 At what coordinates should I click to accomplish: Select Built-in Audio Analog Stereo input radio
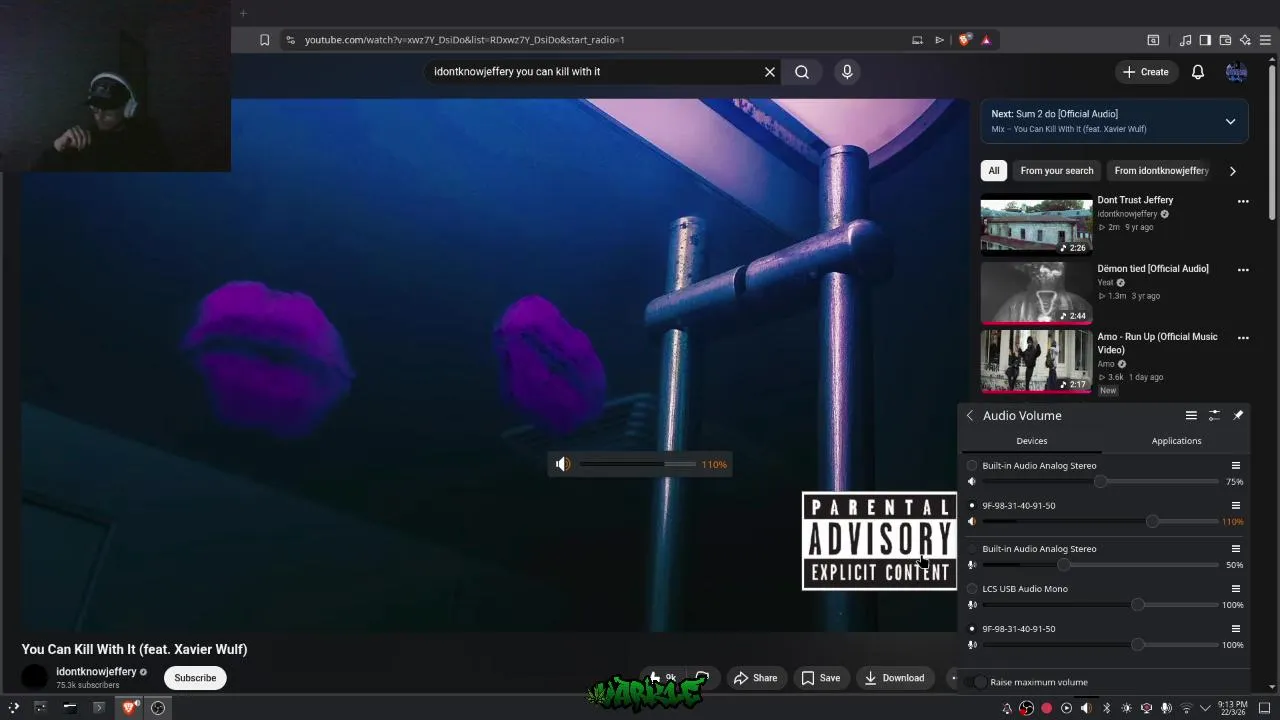pyautogui.click(x=972, y=549)
